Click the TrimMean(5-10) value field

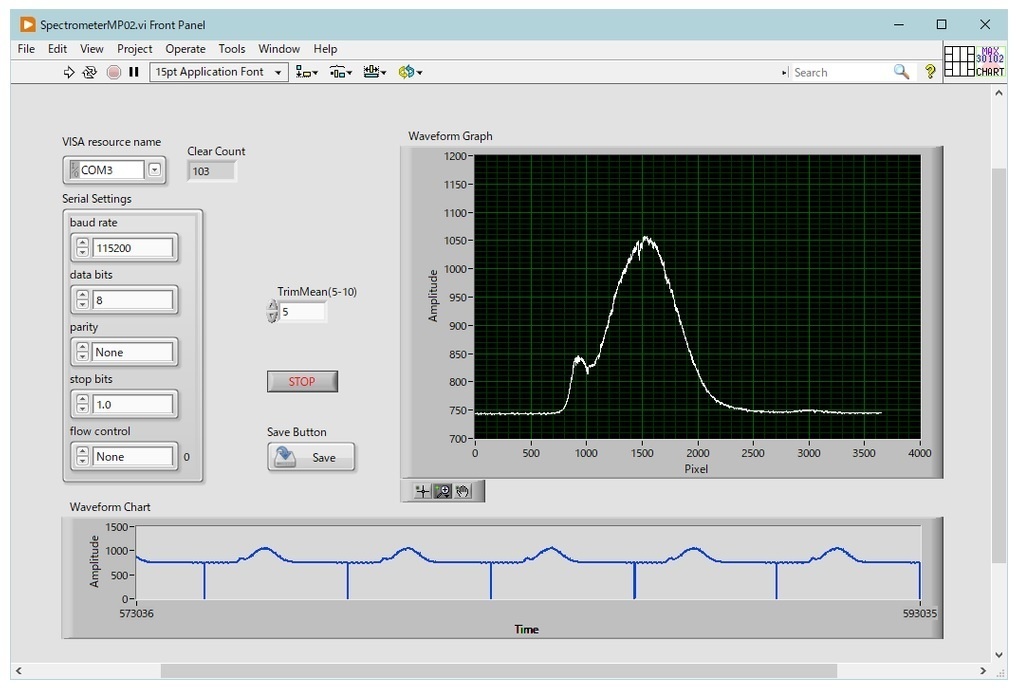click(x=302, y=311)
